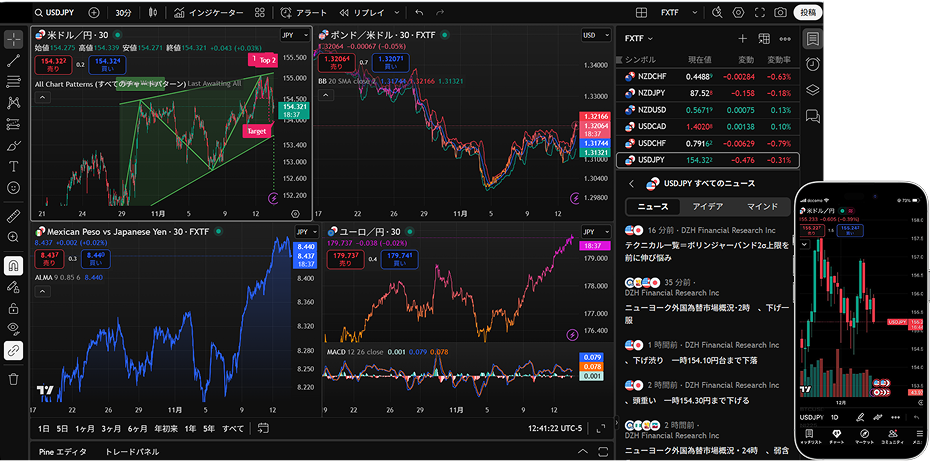931x461 pixels.
Task: Open the FXTF watchlist dropdown
Action: (x=639, y=39)
